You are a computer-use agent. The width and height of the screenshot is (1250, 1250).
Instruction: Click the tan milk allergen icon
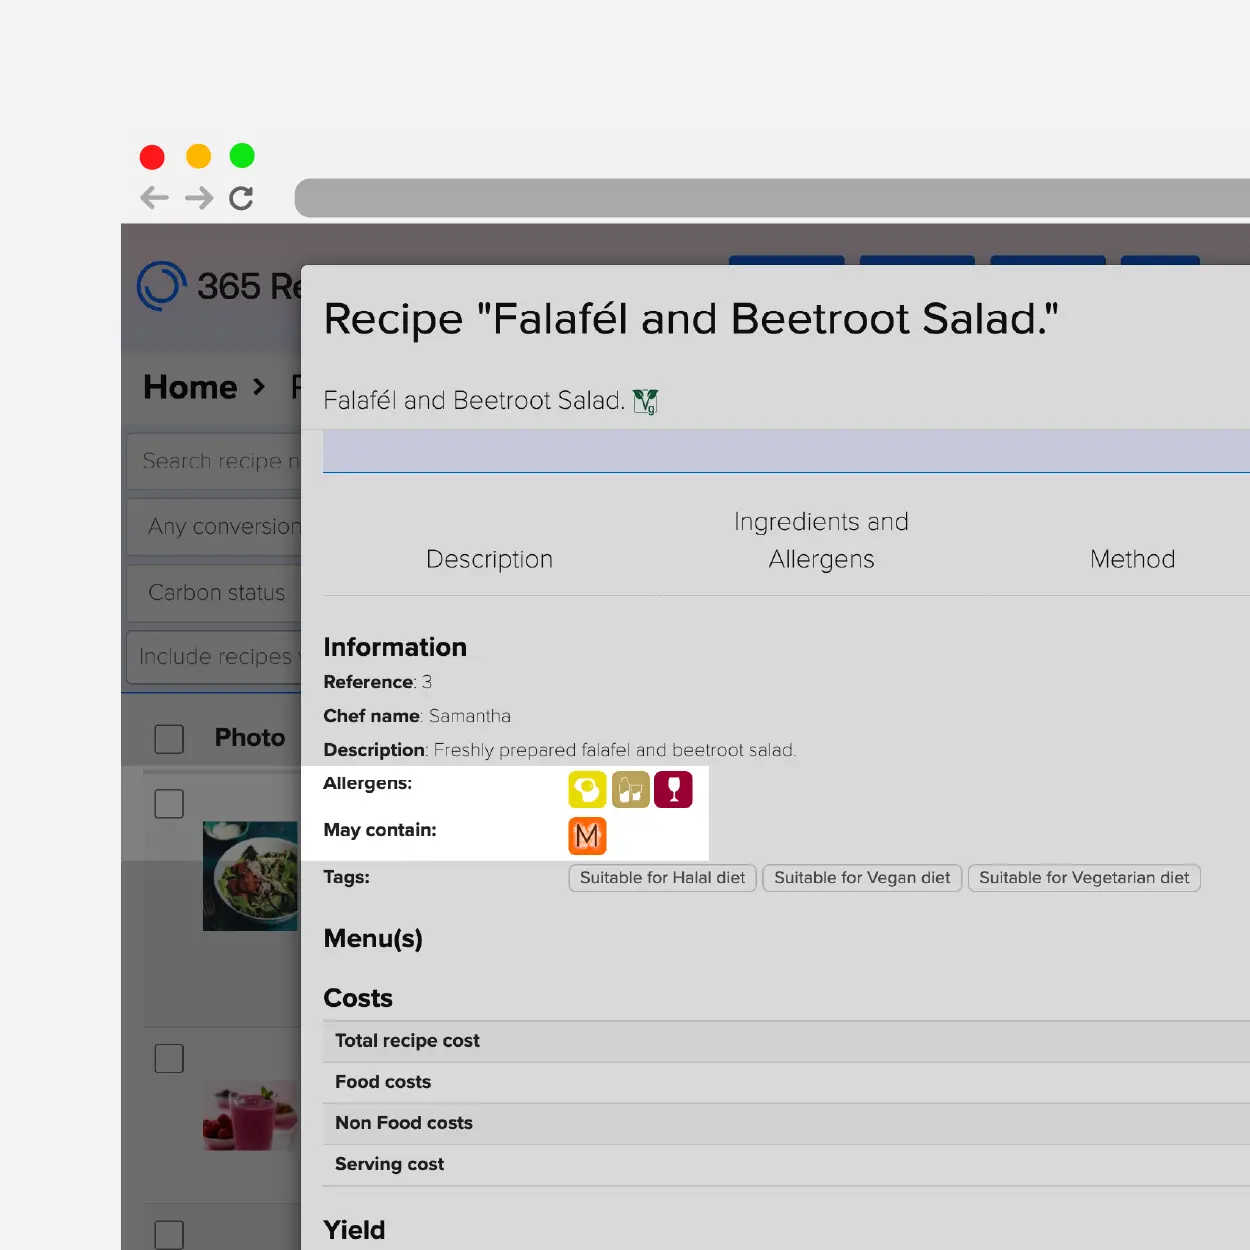point(631,790)
